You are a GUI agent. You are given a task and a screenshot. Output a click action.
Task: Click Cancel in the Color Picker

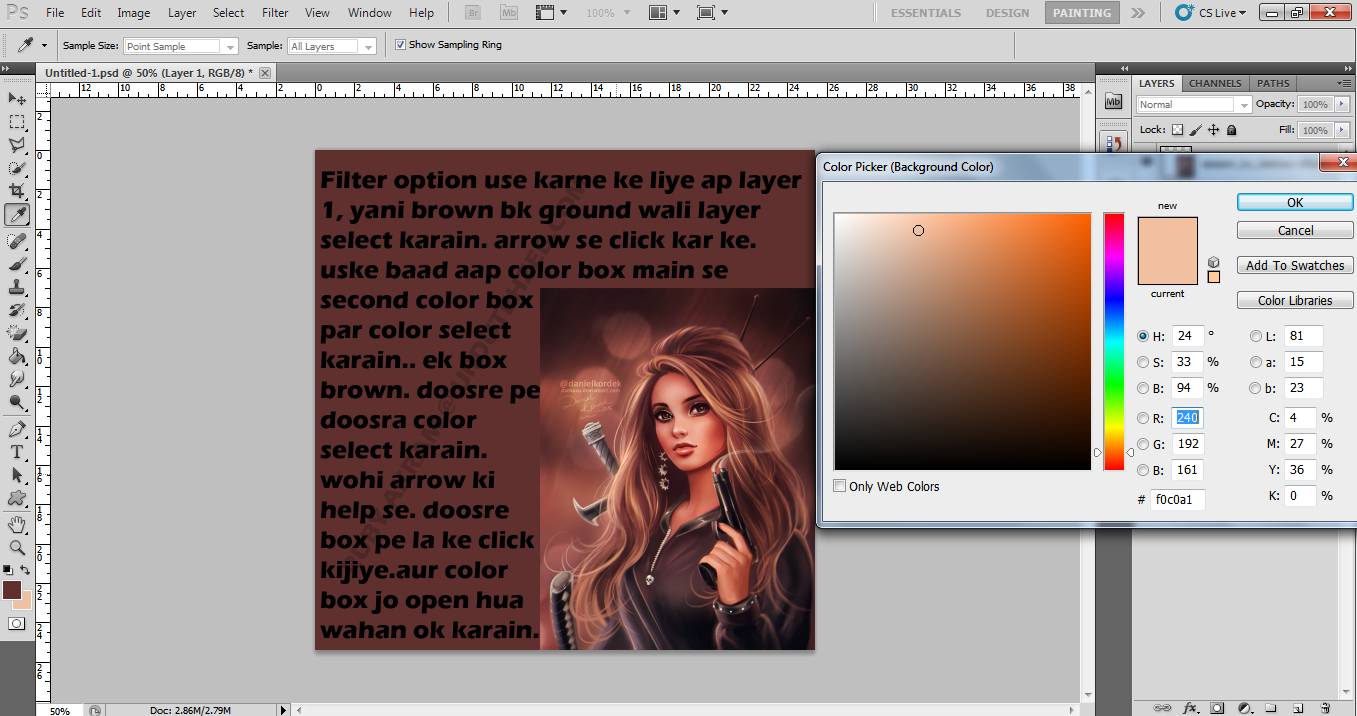pos(1295,230)
